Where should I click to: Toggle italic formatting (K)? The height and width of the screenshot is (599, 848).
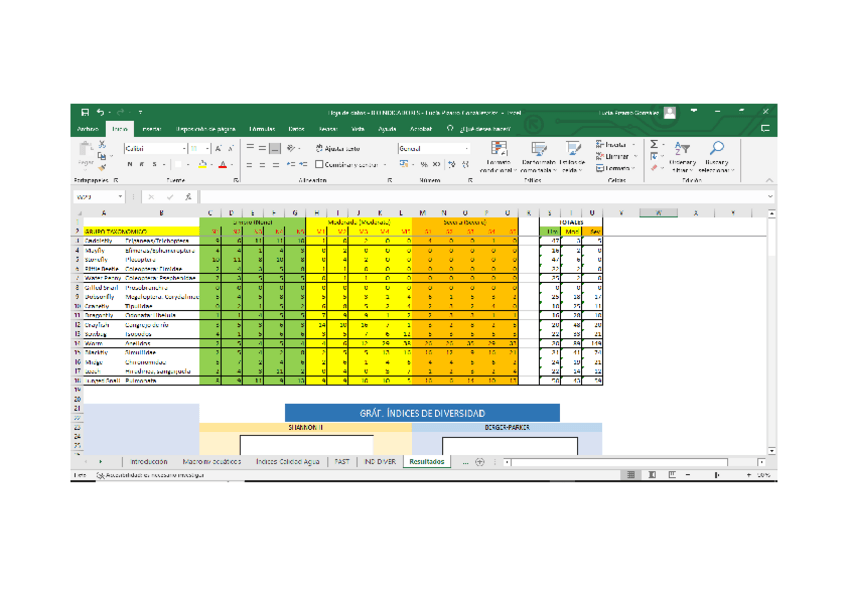[142, 164]
